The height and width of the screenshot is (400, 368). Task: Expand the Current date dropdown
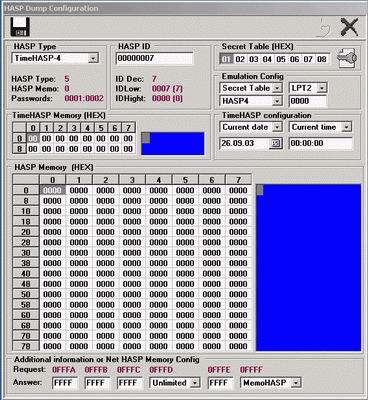tap(277, 127)
